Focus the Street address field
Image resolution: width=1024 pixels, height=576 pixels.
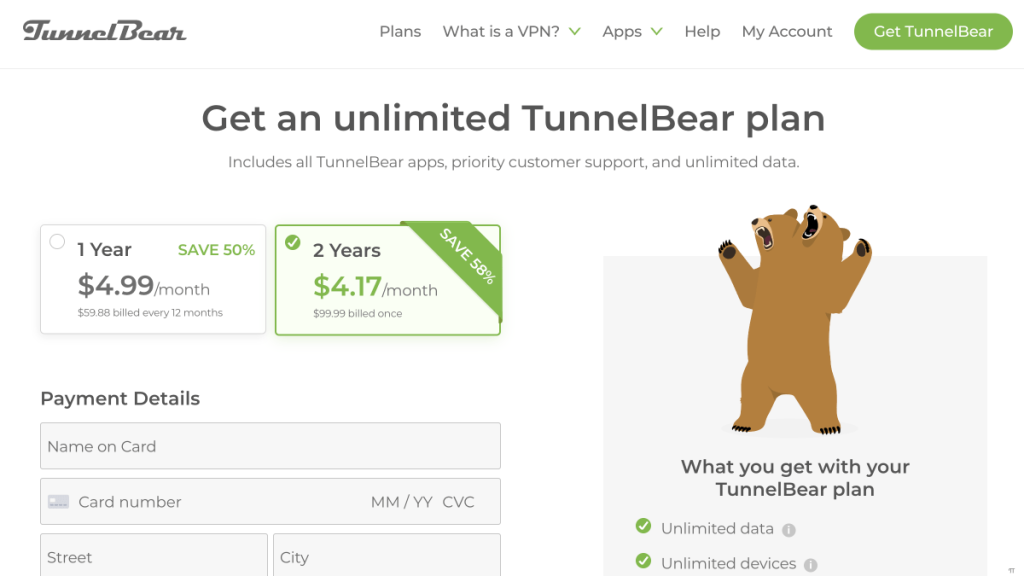154,556
